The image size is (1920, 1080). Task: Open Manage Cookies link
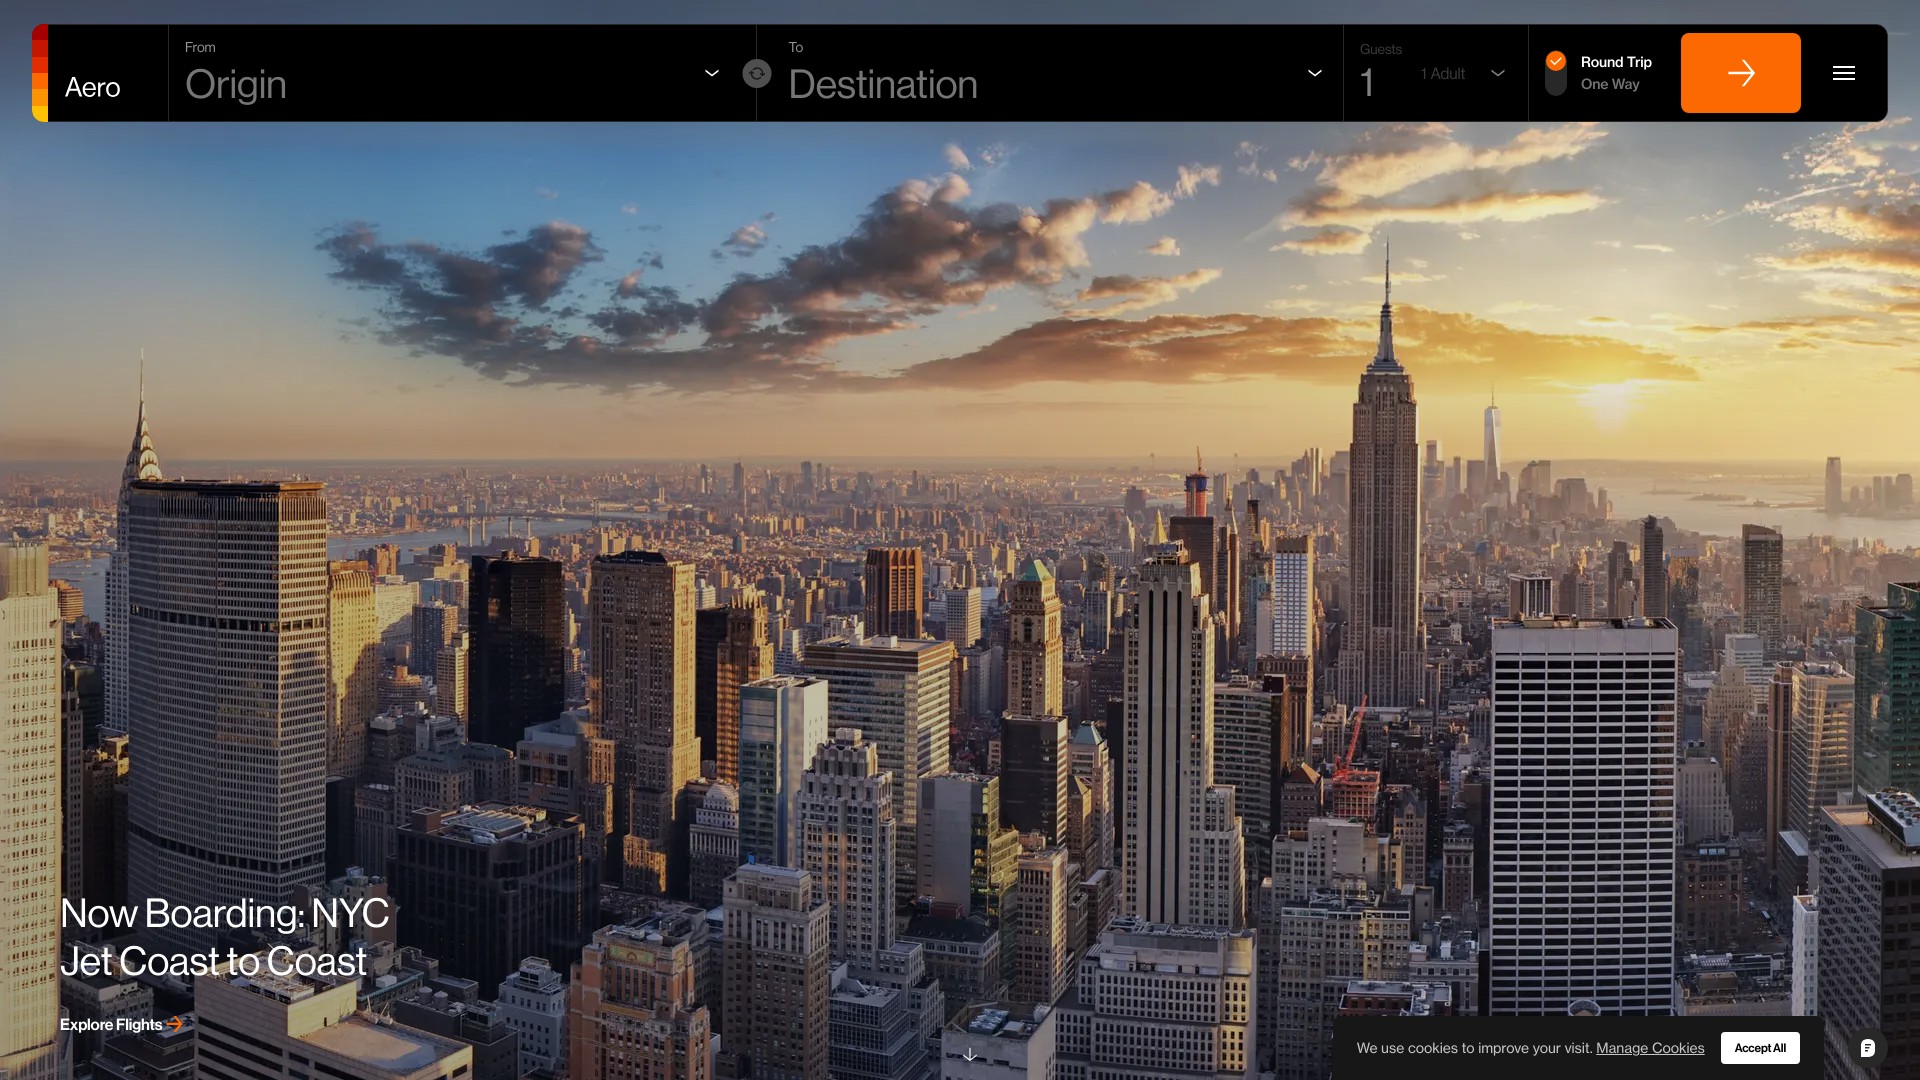pos(1649,1048)
